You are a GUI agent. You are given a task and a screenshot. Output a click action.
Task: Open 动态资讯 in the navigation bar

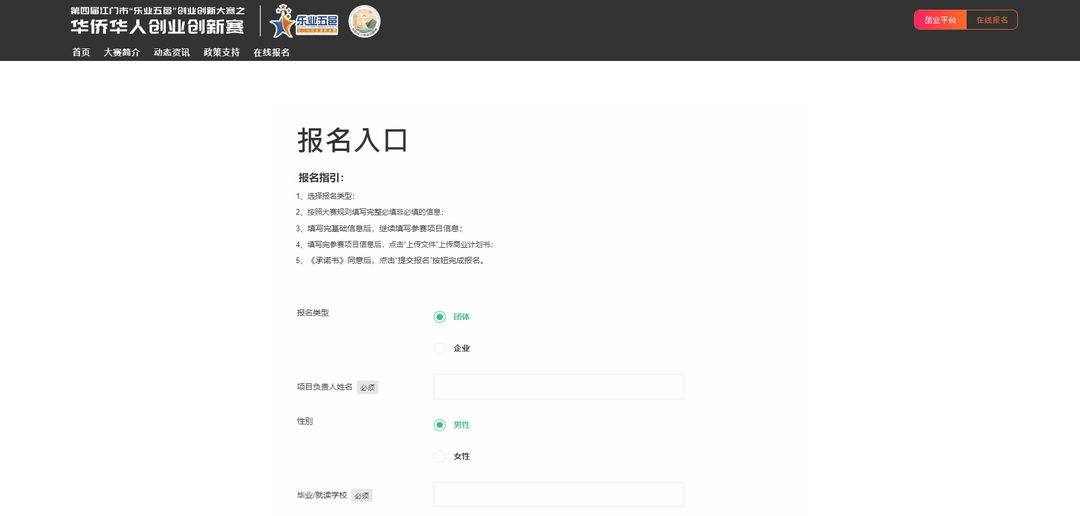tap(171, 52)
